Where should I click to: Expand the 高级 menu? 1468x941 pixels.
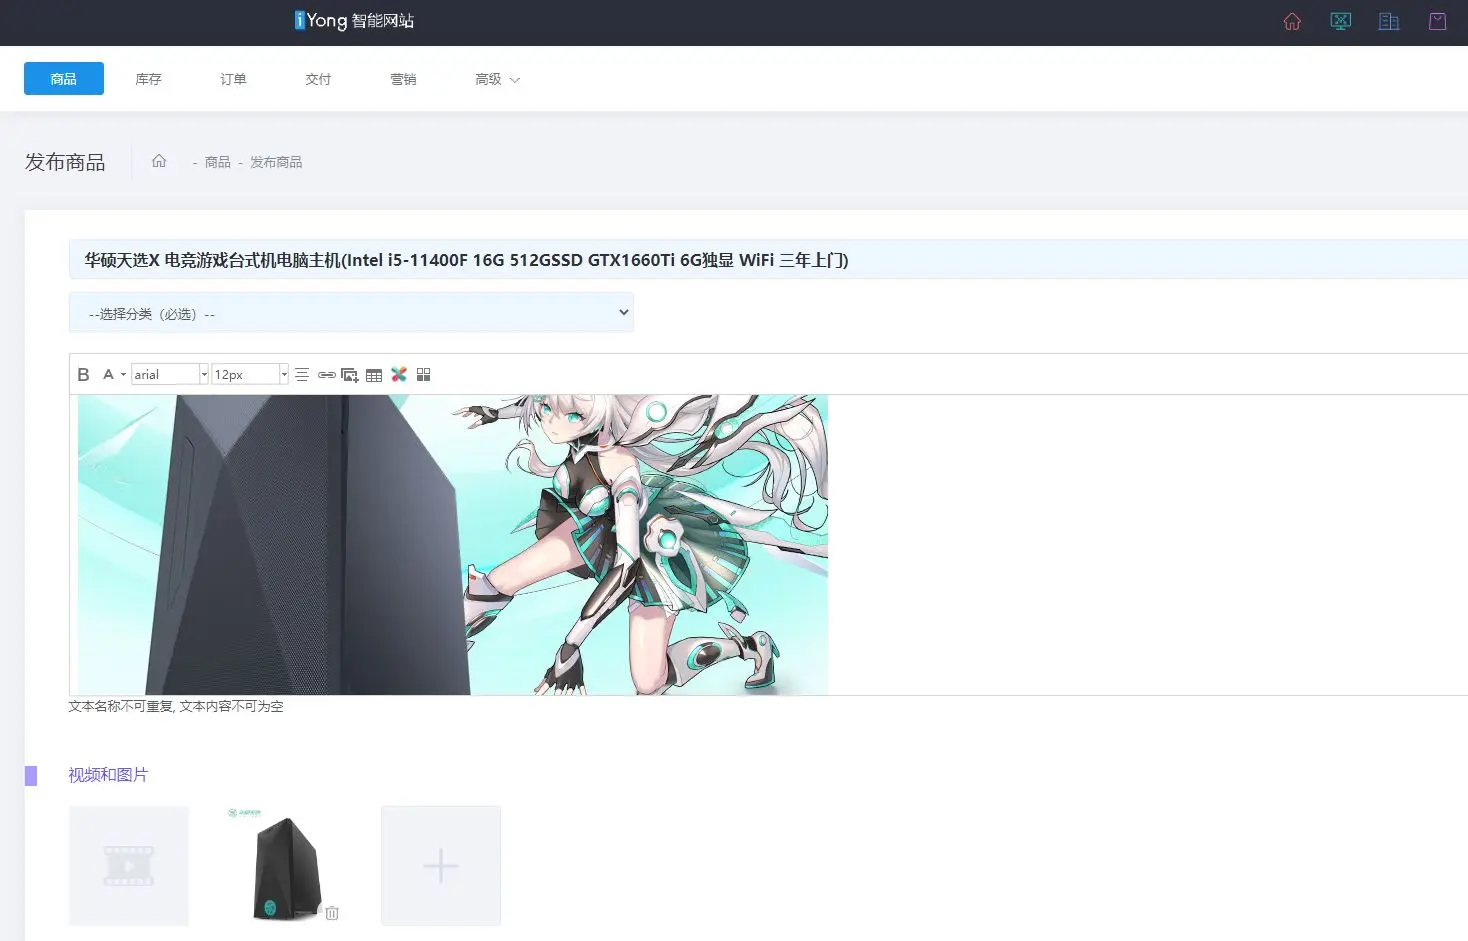pos(497,79)
